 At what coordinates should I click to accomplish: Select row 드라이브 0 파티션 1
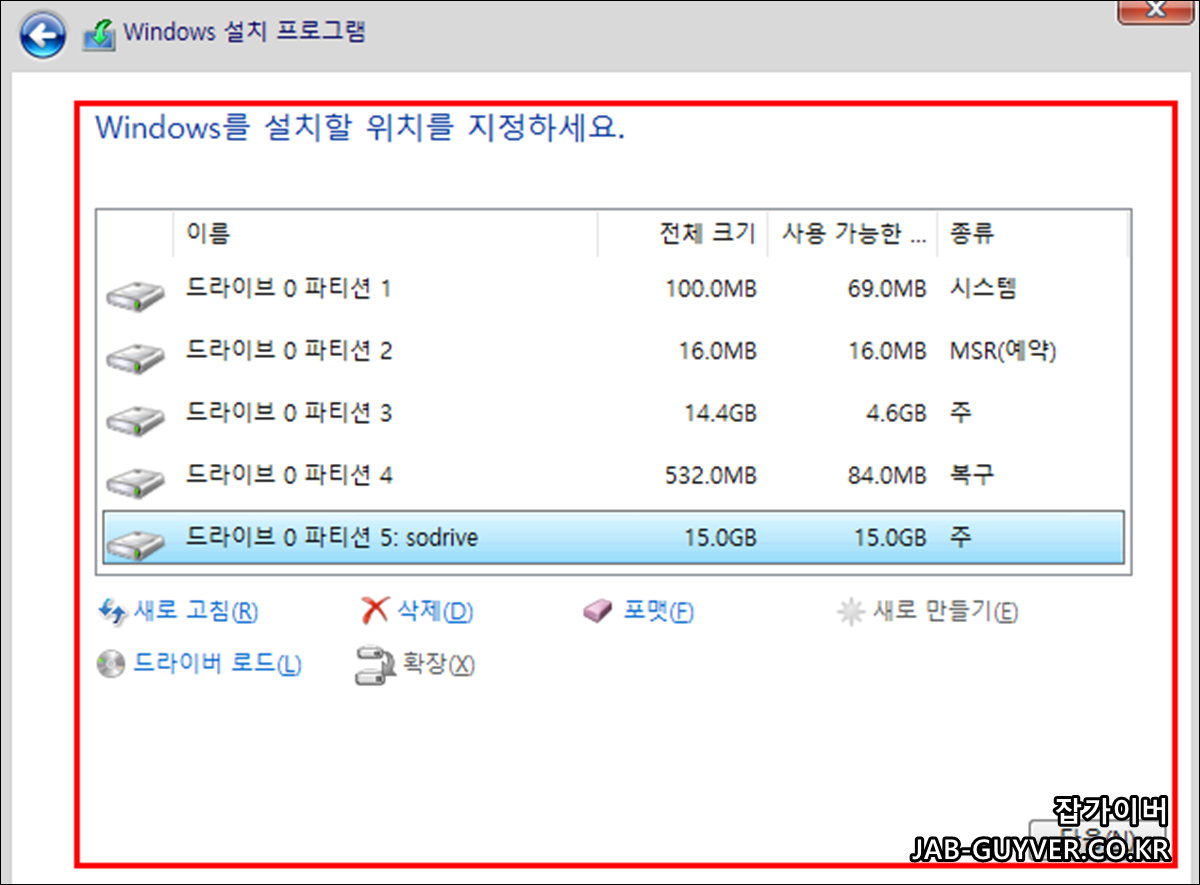pos(614,290)
